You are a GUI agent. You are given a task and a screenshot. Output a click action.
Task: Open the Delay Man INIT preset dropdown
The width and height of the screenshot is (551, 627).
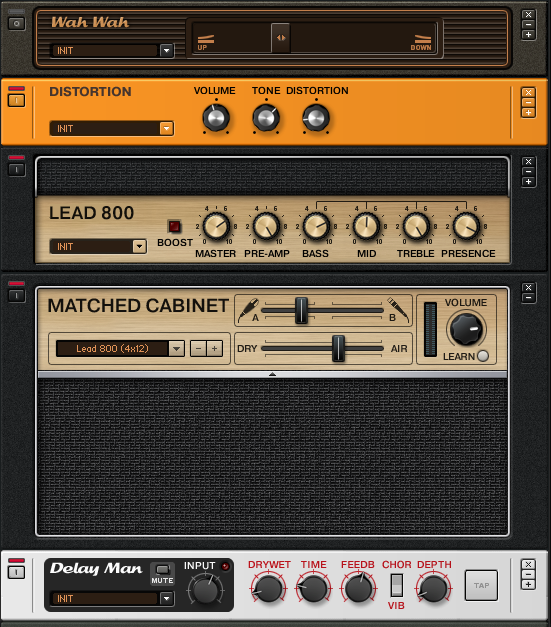pos(166,599)
